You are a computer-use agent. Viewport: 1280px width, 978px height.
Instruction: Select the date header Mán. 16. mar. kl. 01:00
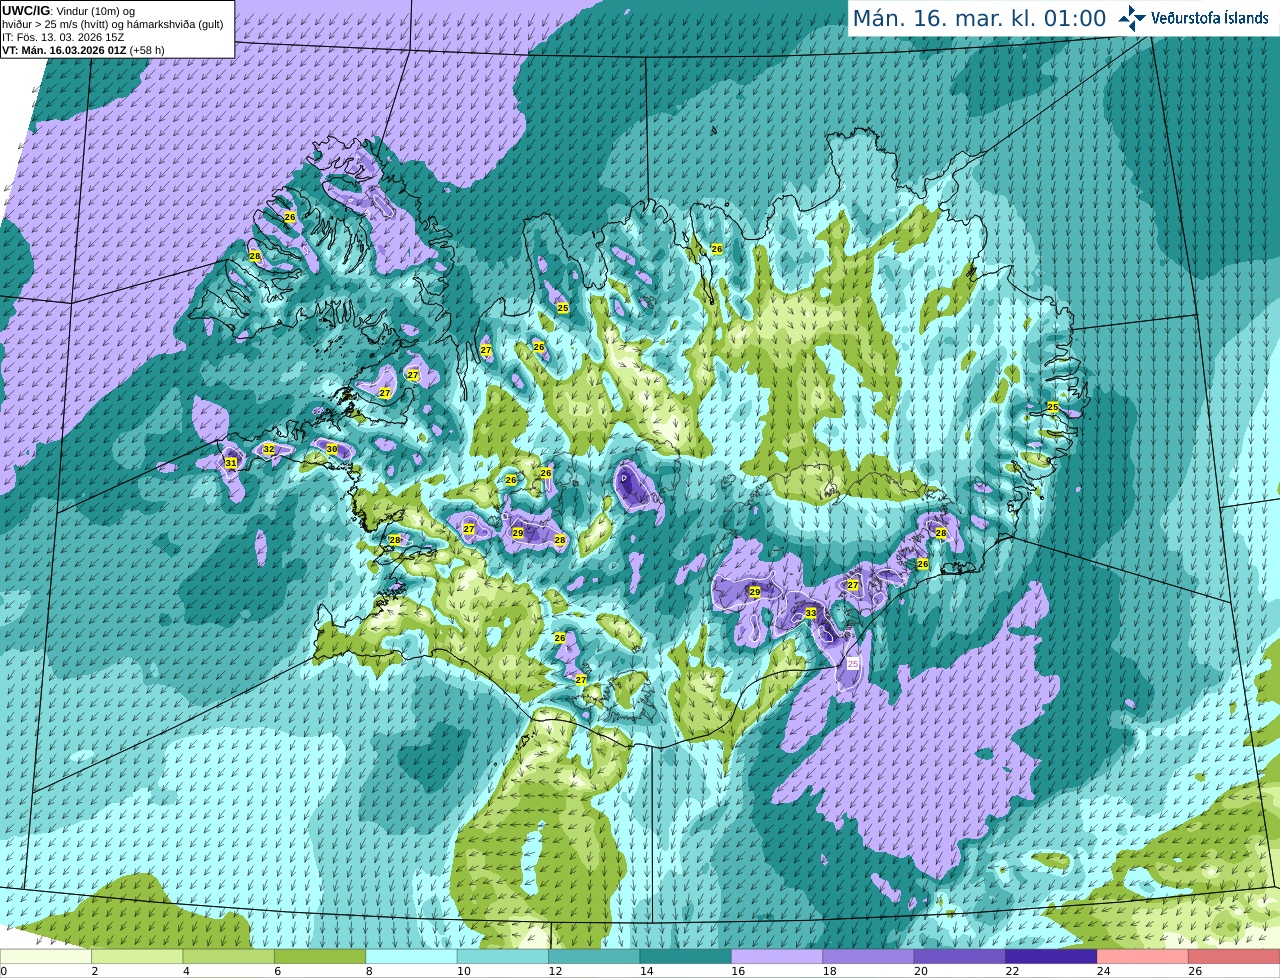[979, 19]
